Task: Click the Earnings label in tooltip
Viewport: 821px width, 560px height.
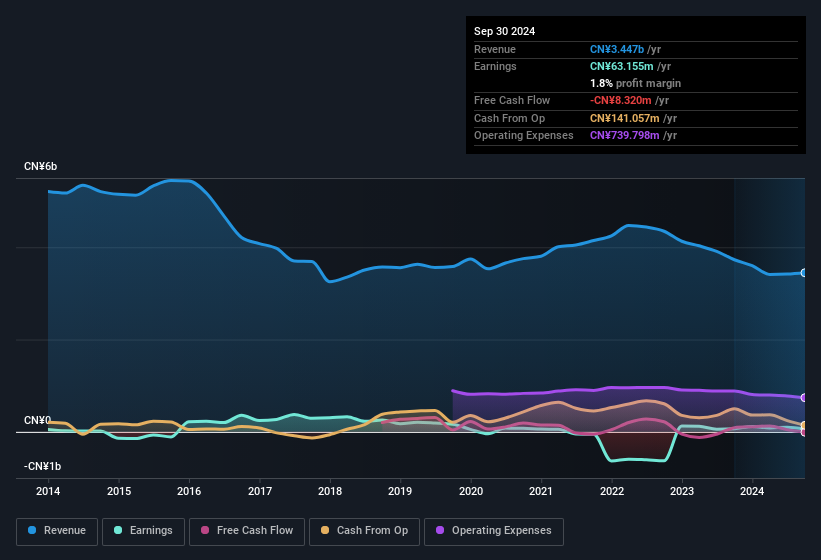Action: pos(495,66)
